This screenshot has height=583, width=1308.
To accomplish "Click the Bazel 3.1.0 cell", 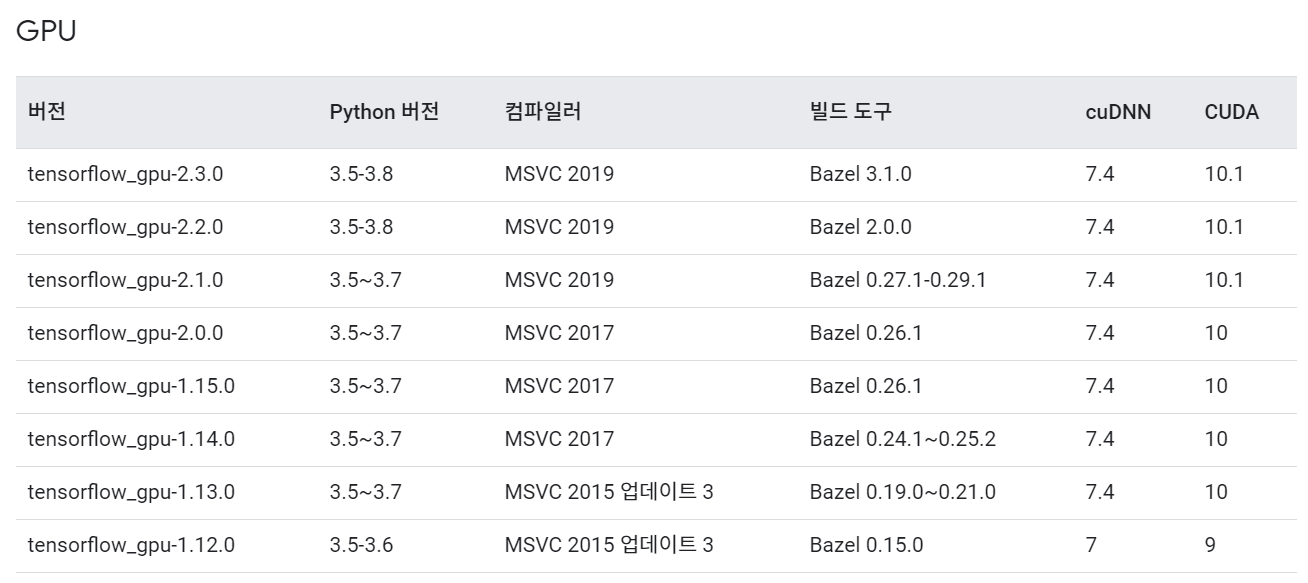I will click(860, 175).
